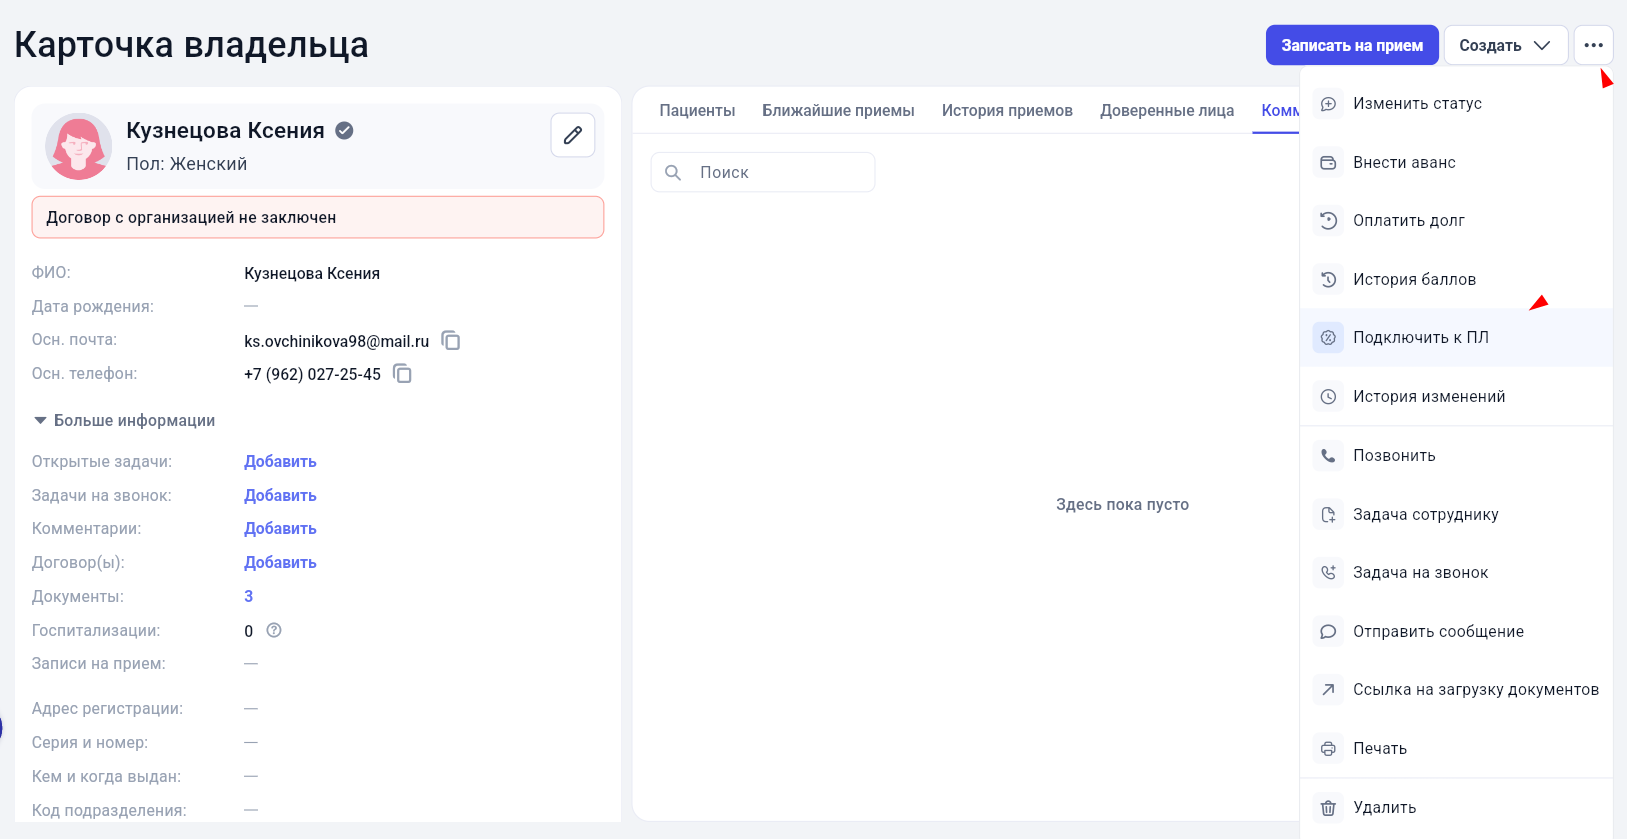Select Отправить сообщение in the menu

[1456, 631]
